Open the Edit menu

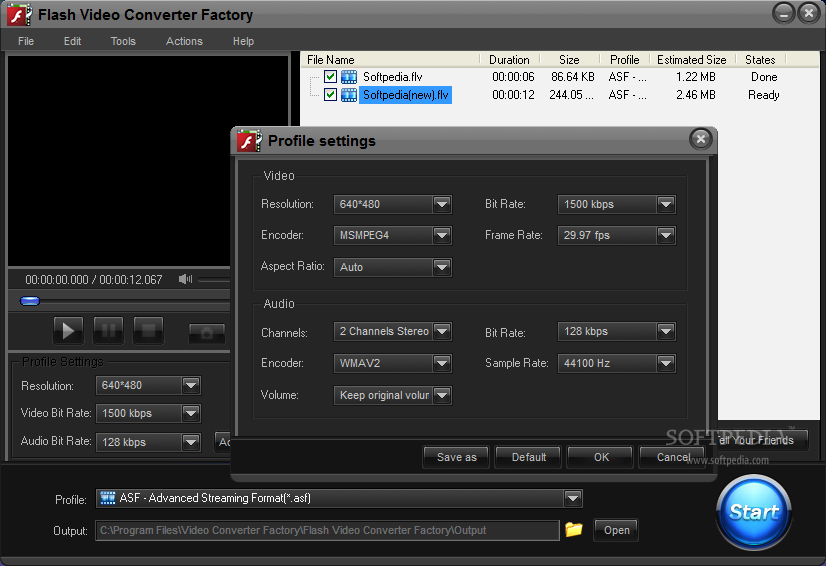tap(72, 41)
